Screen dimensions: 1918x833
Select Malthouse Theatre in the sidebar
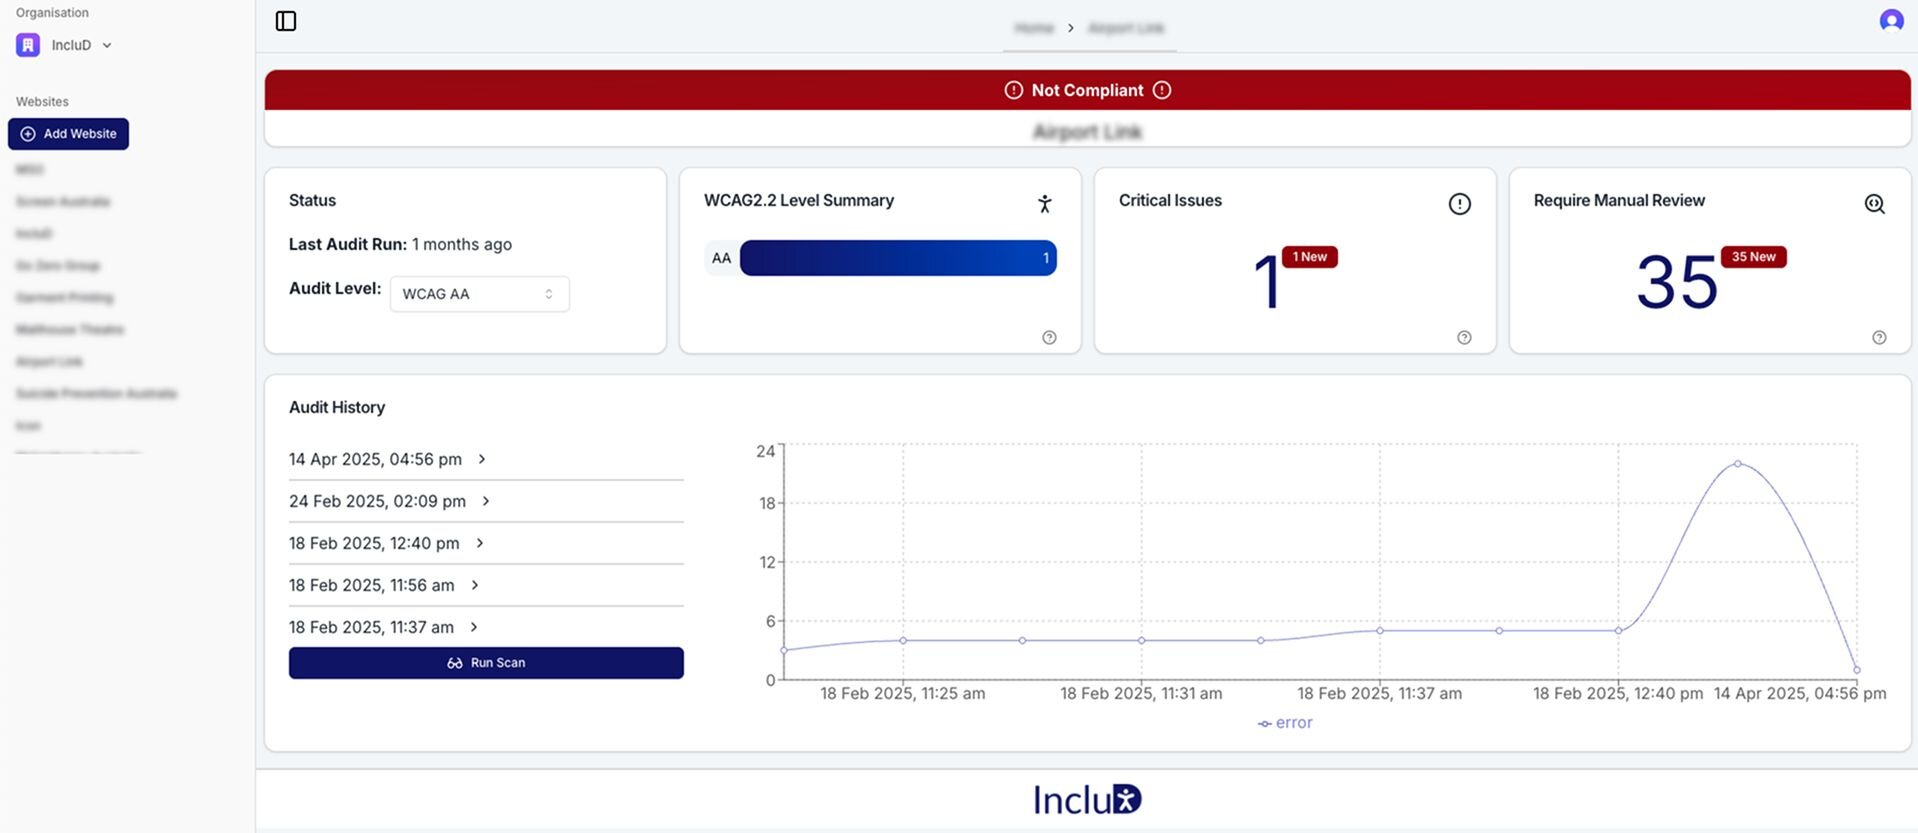[70, 330]
